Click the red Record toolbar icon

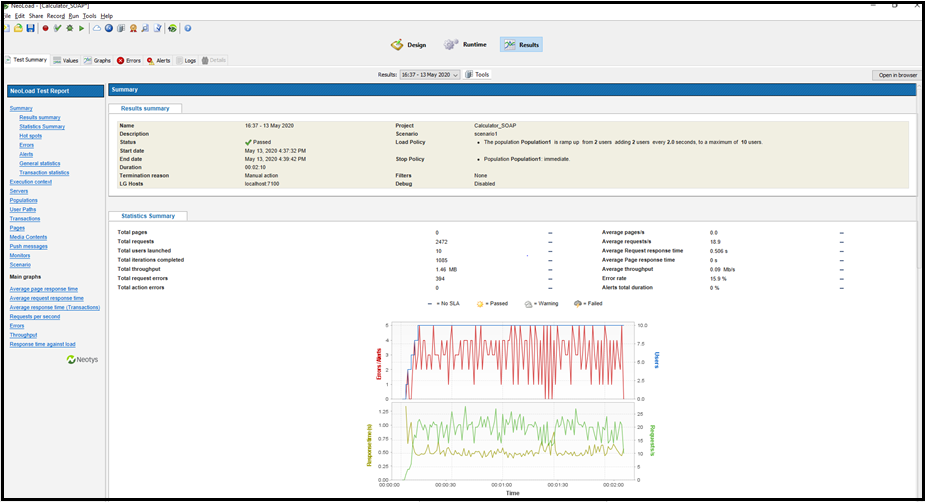coord(45,28)
